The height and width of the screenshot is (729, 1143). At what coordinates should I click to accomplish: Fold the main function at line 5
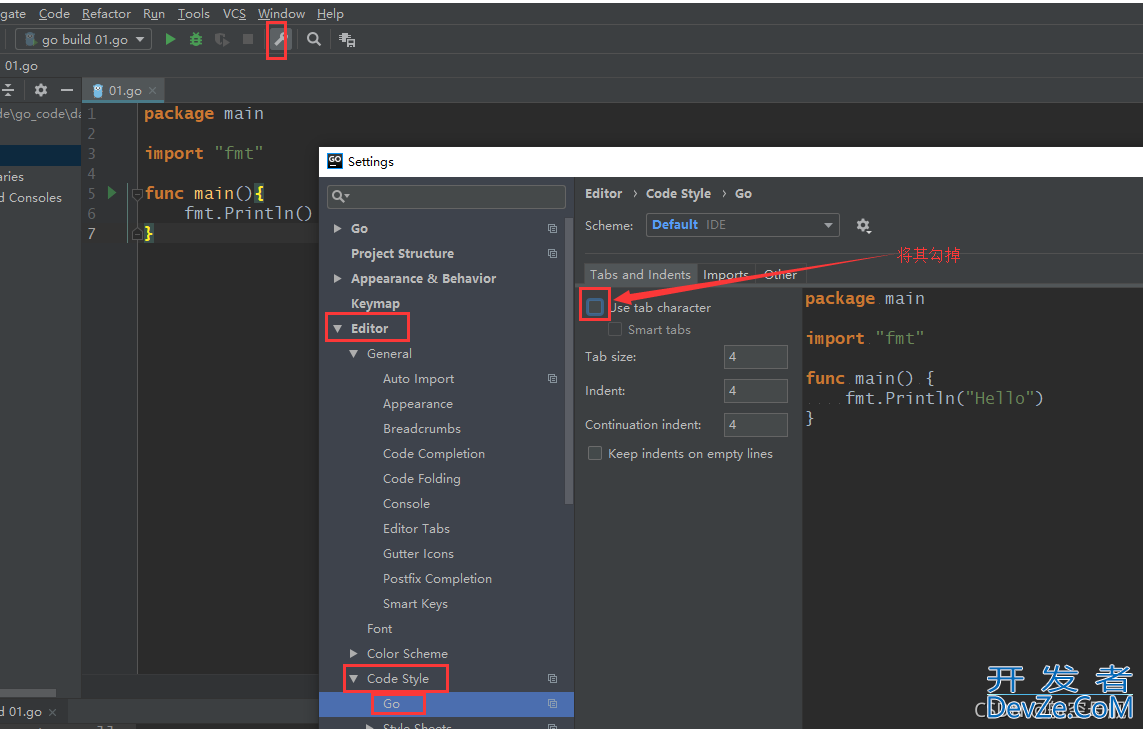pos(136,194)
